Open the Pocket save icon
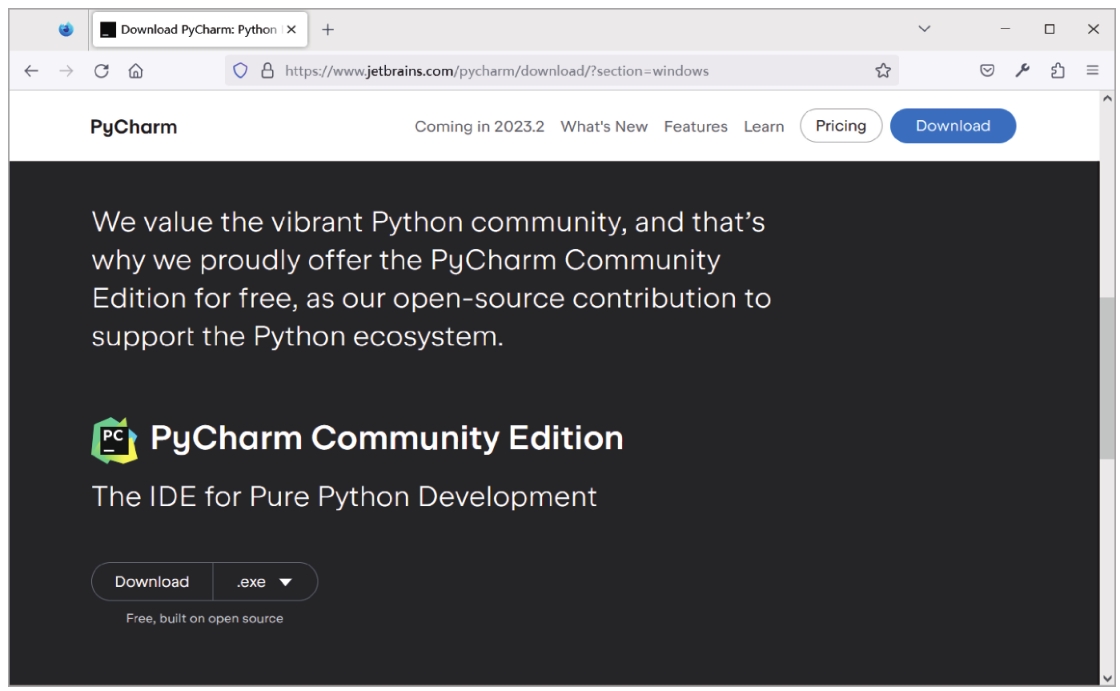 (986, 71)
